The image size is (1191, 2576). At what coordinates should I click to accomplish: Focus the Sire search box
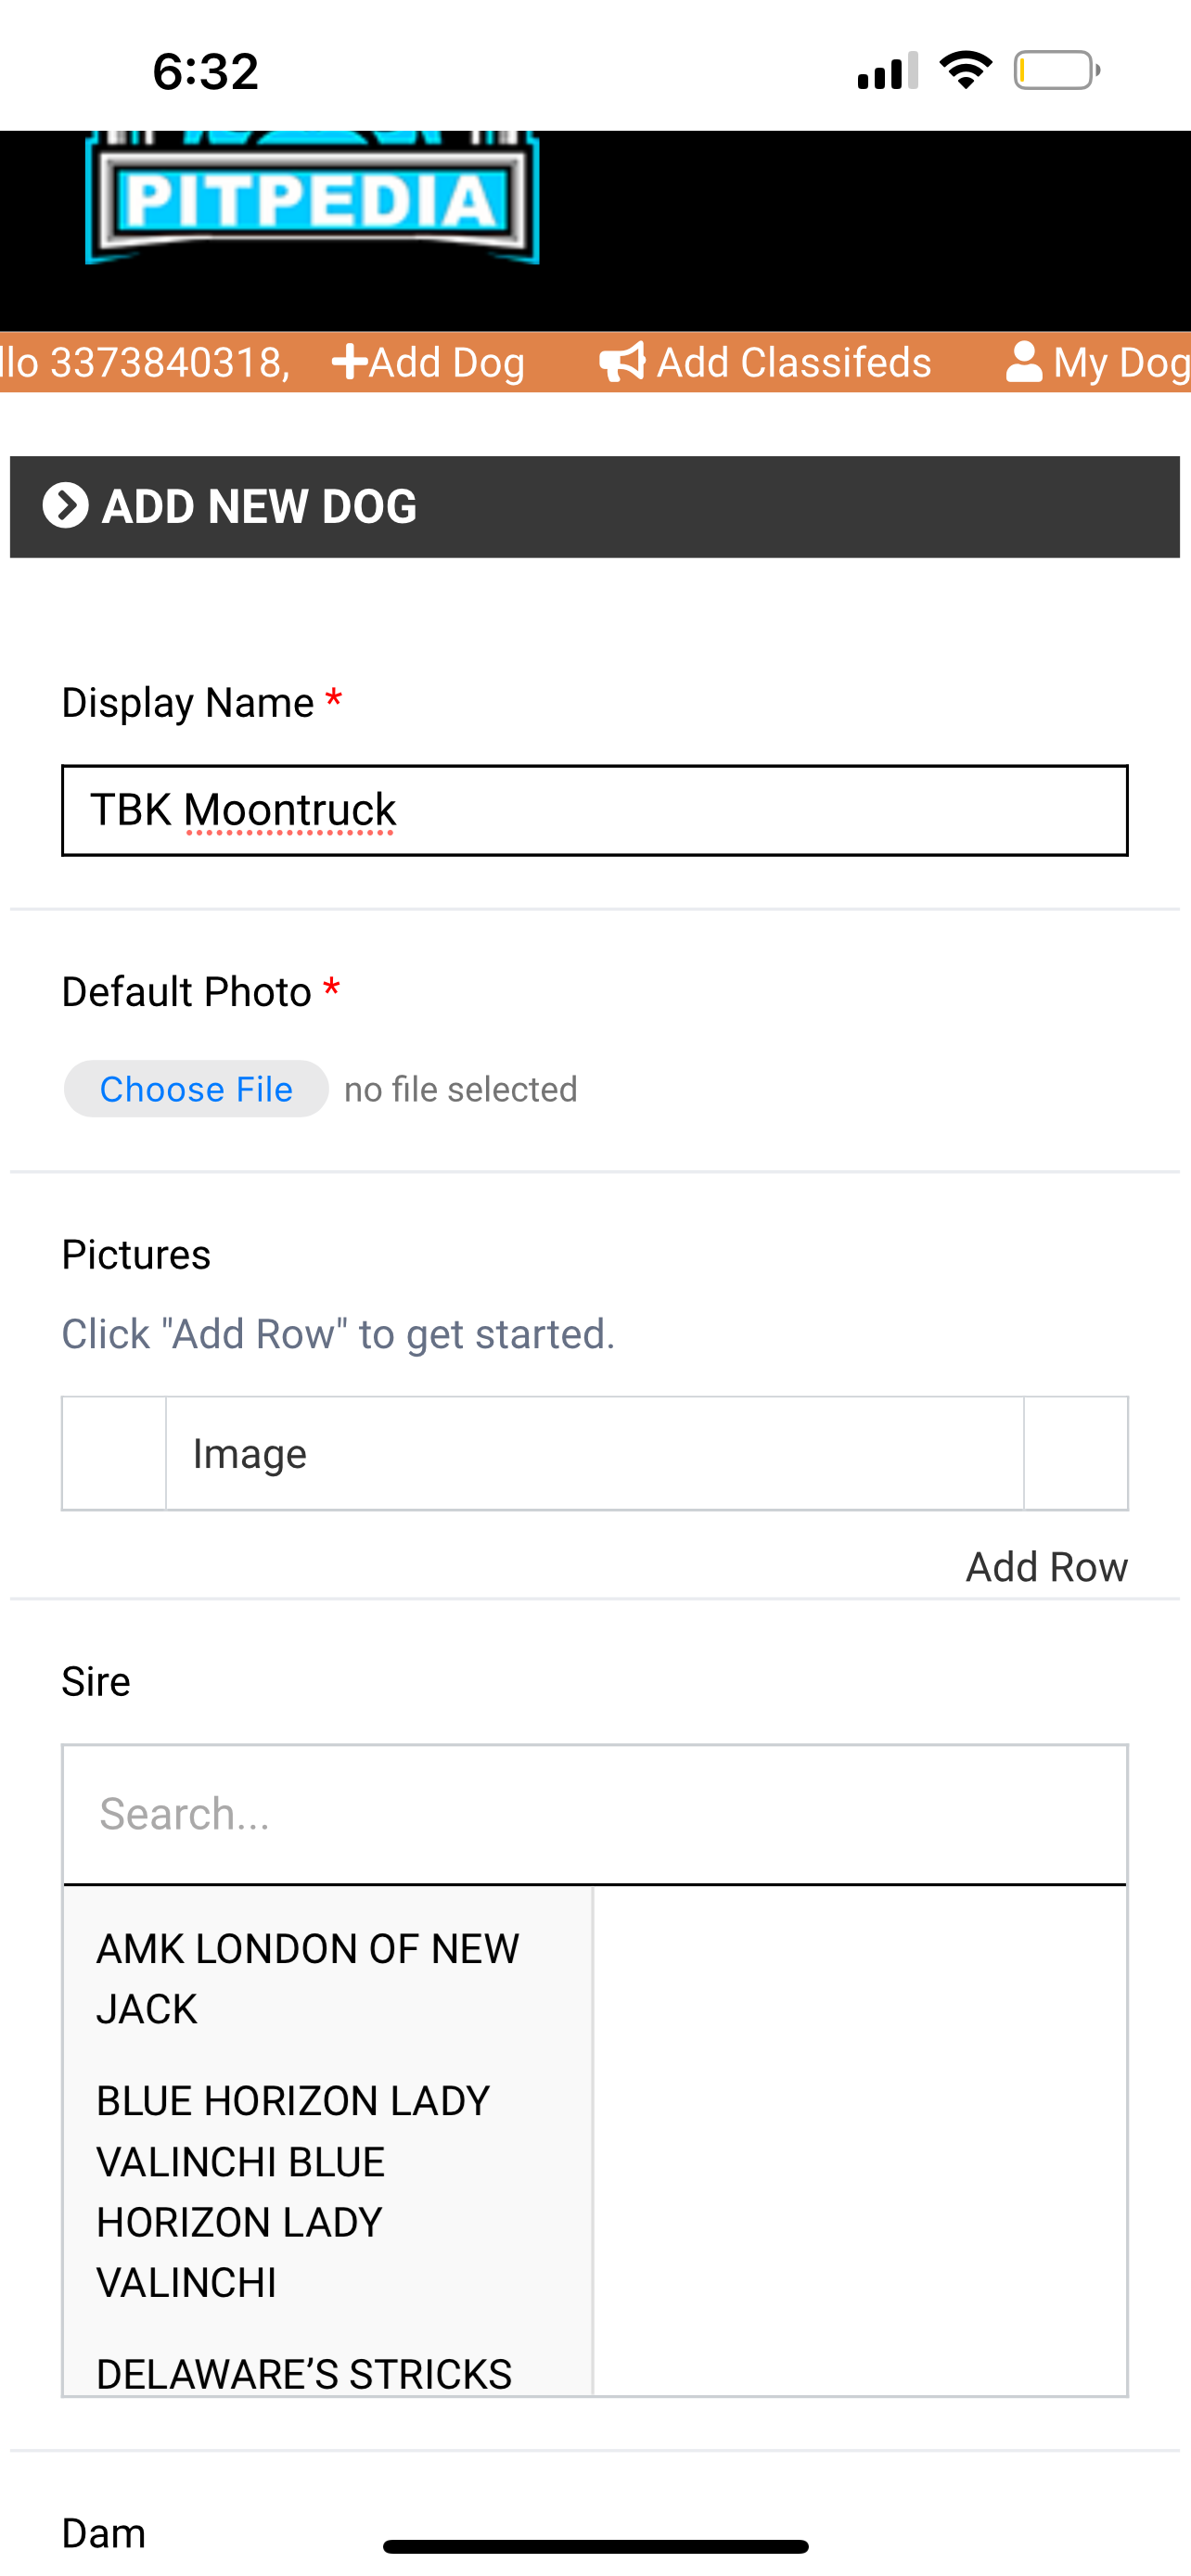point(595,1814)
